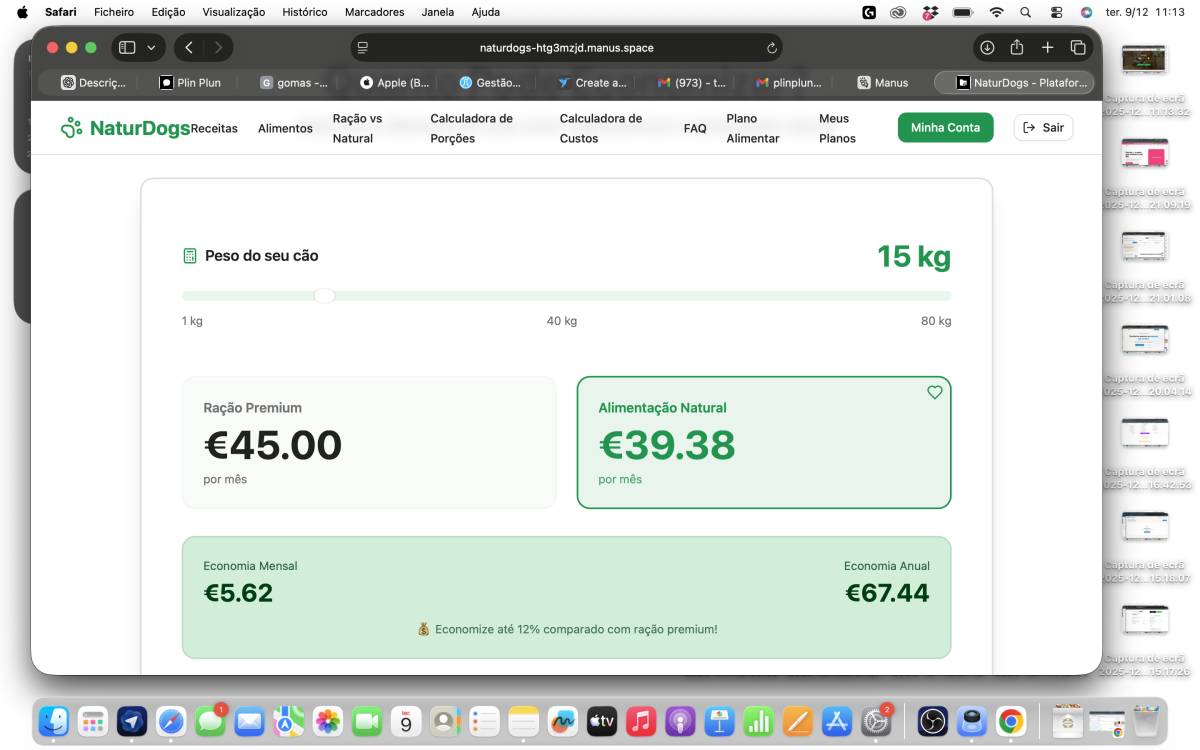1200x750 pixels.
Task: Click the dog weight slider handle
Action: [324, 295]
